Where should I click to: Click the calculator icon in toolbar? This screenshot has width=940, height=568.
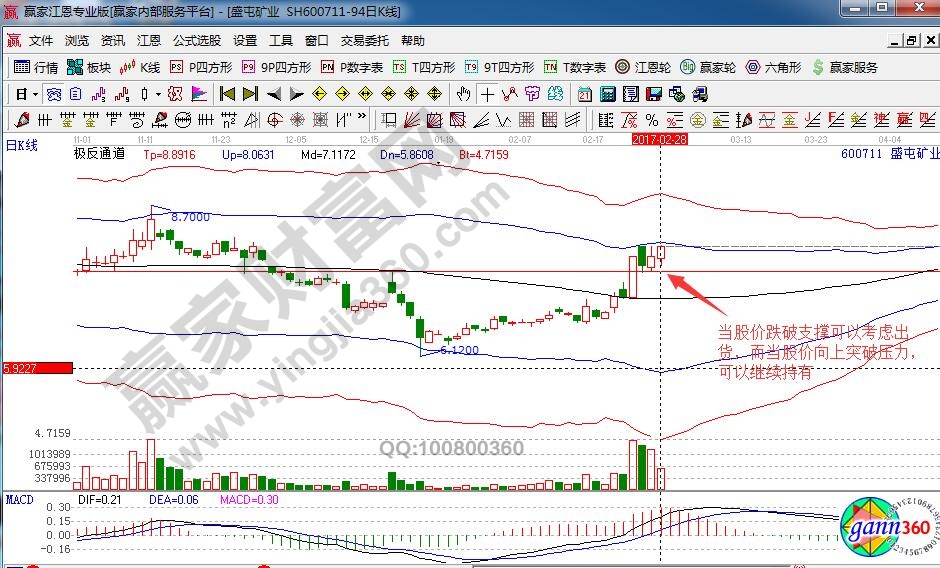[606, 94]
